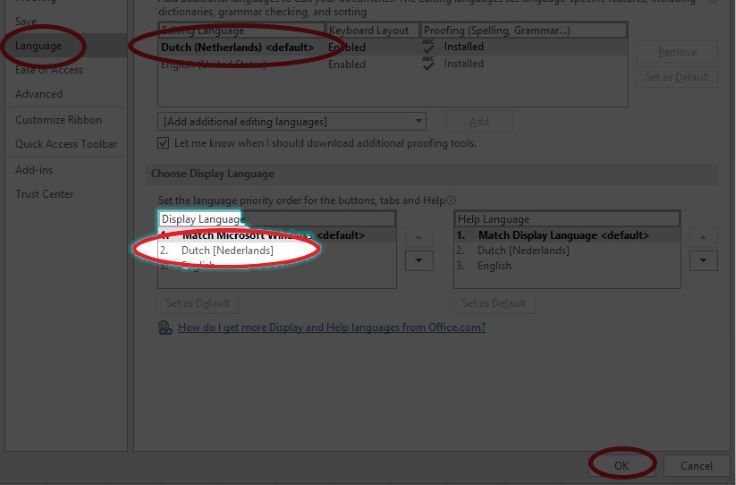This screenshot has height=485, width=736.
Task: Open link for more Display and Help languages
Action: [x=331, y=328]
